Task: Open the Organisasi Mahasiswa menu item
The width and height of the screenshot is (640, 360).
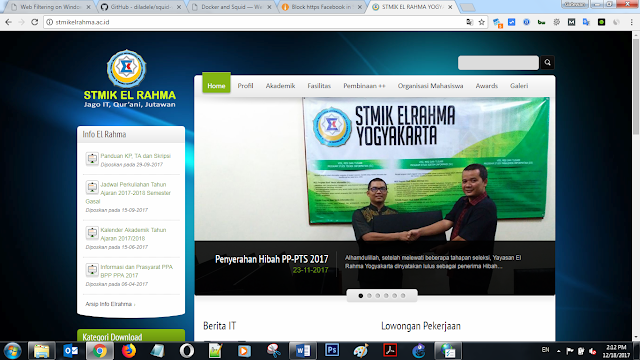Action: click(x=430, y=86)
